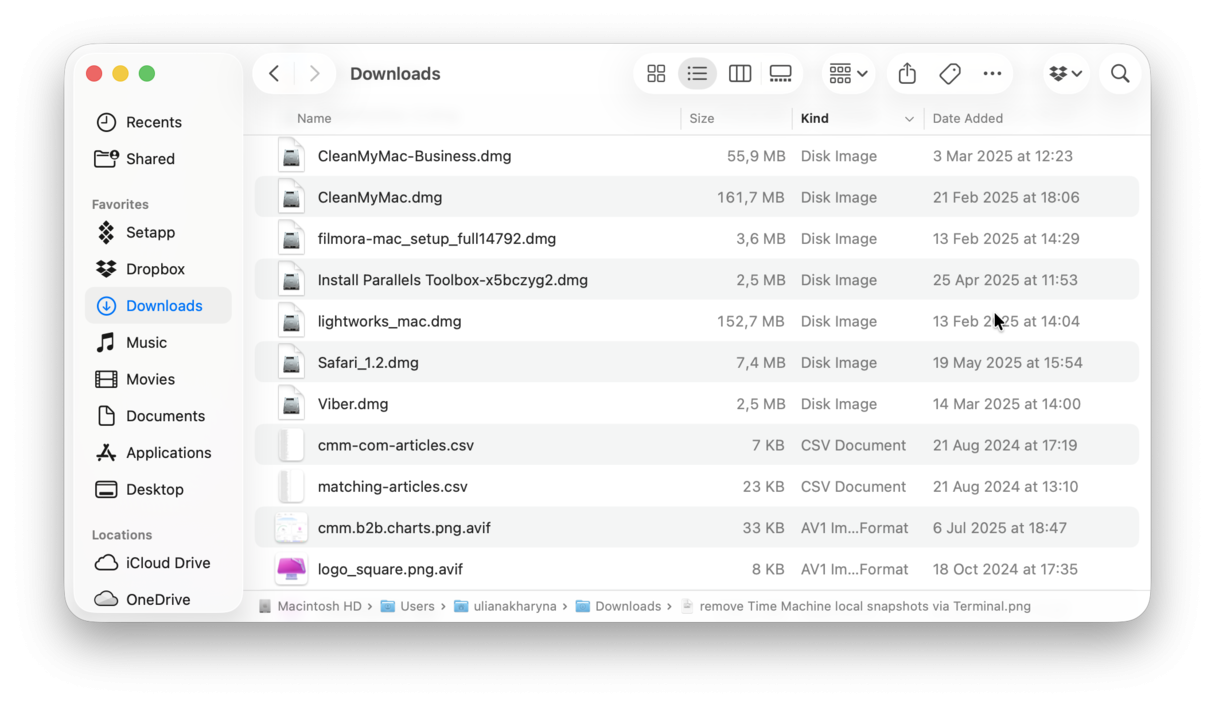This screenshot has width=1215, height=707.
Task: Open the Dropbox toolbar icon
Action: (x=1060, y=73)
